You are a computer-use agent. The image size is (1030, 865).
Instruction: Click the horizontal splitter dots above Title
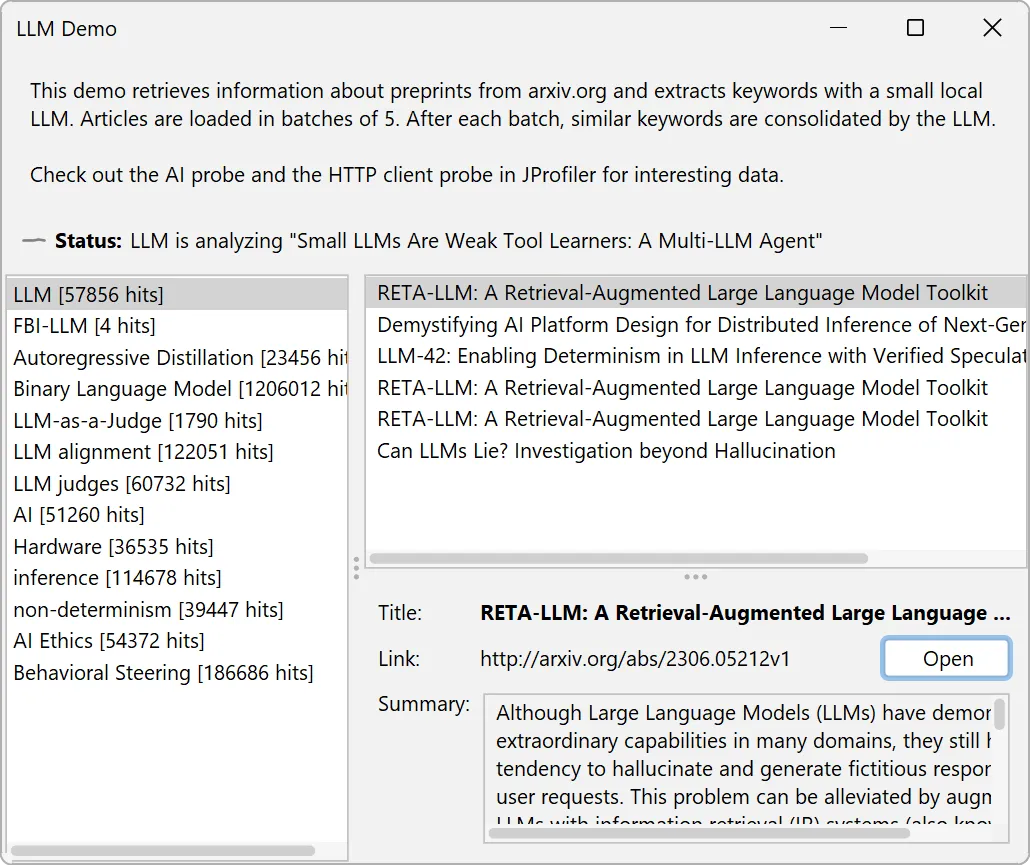click(696, 576)
